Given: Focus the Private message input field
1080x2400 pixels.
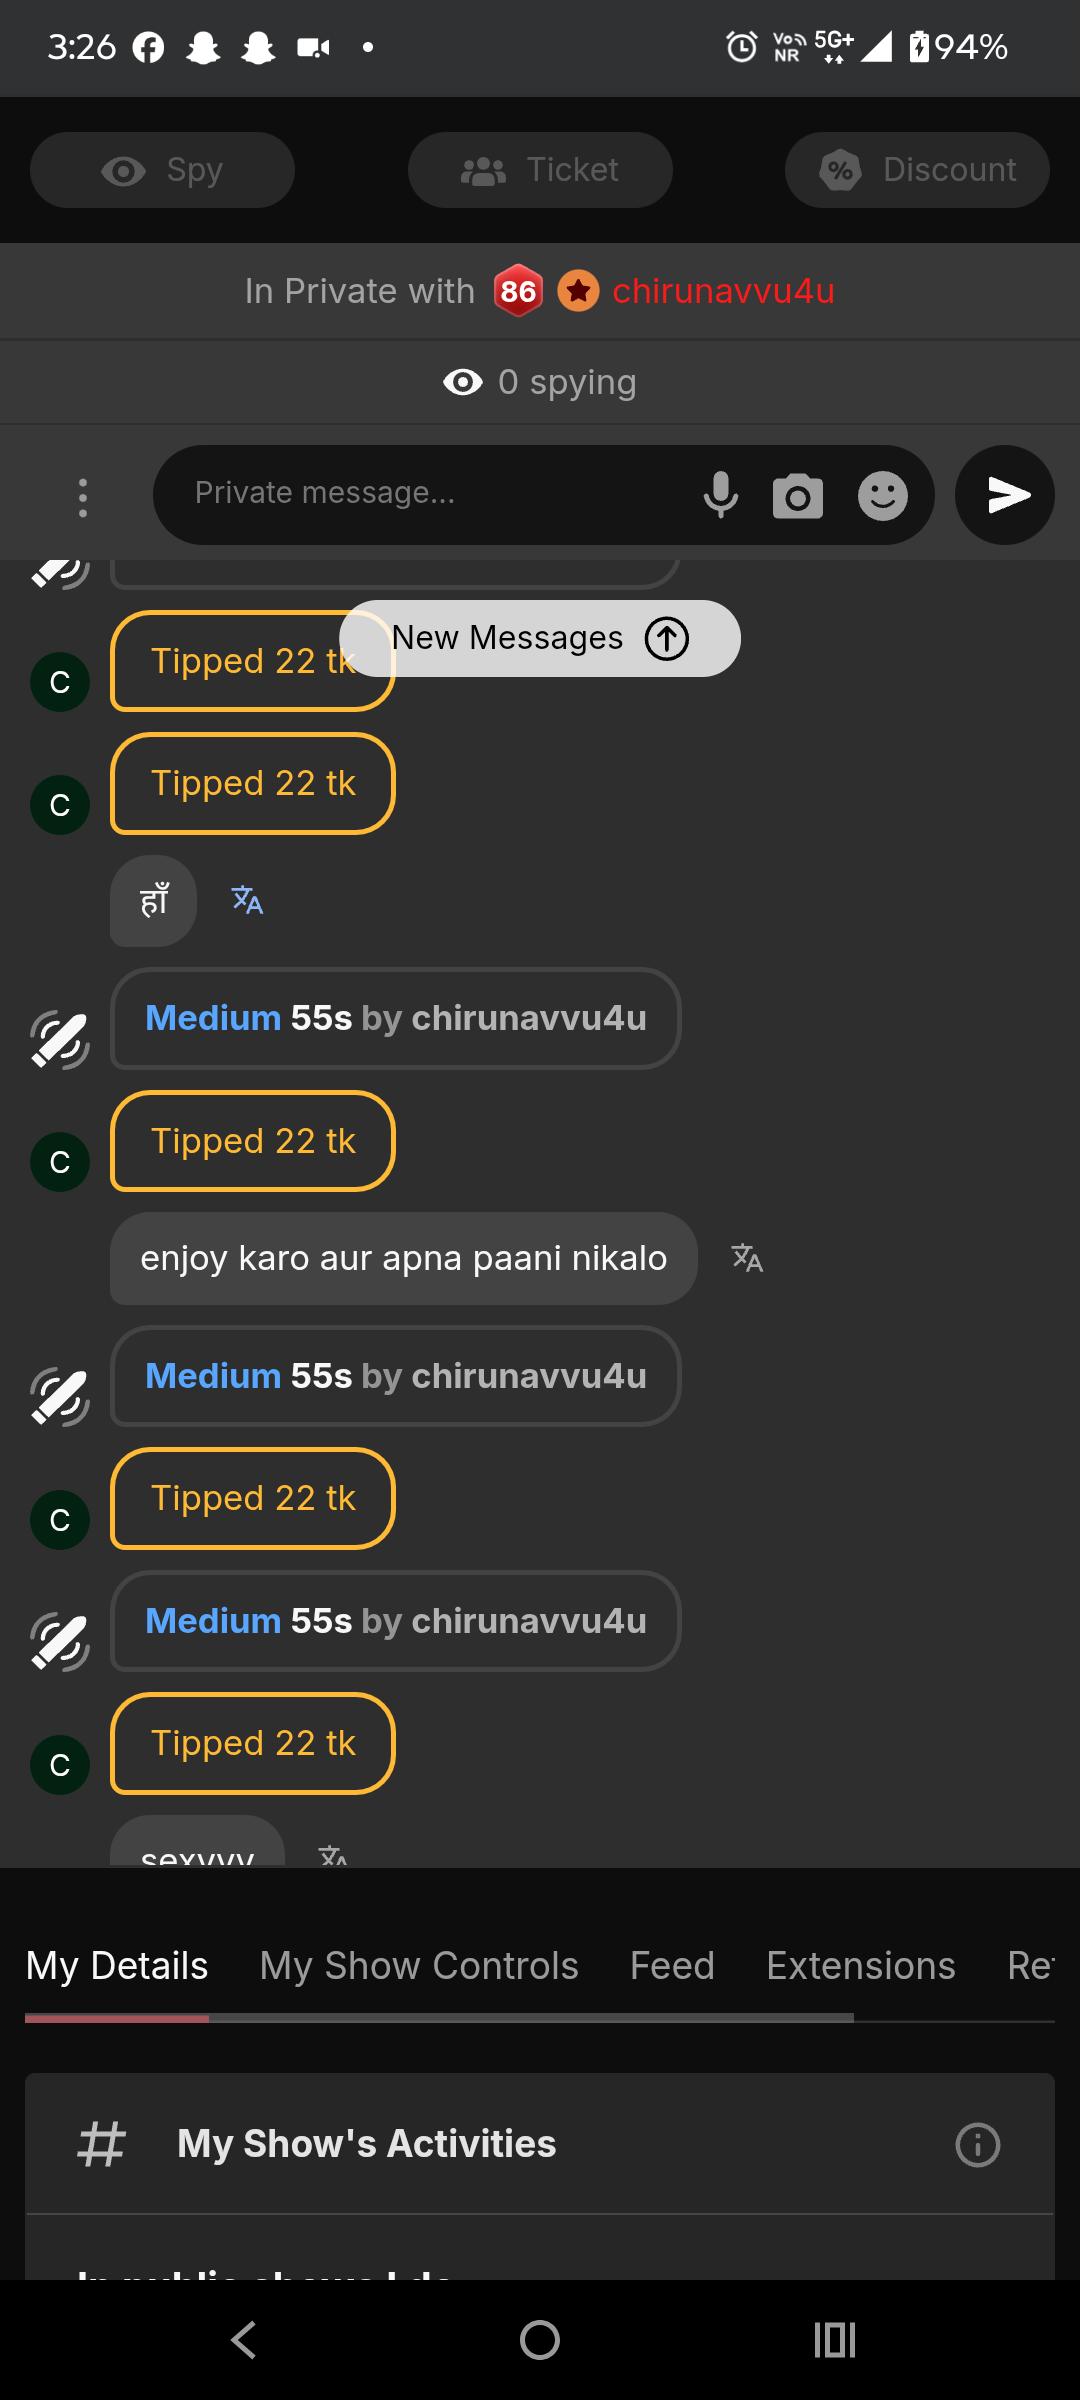Looking at the screenshot, I should pyautogui.click(x=430, y=493).
